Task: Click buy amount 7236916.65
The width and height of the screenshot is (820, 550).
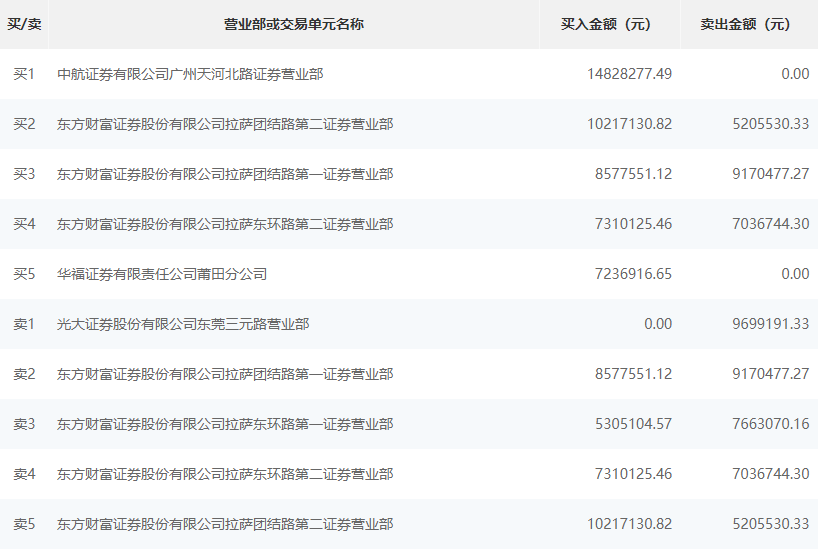Action: pos(633,274)
